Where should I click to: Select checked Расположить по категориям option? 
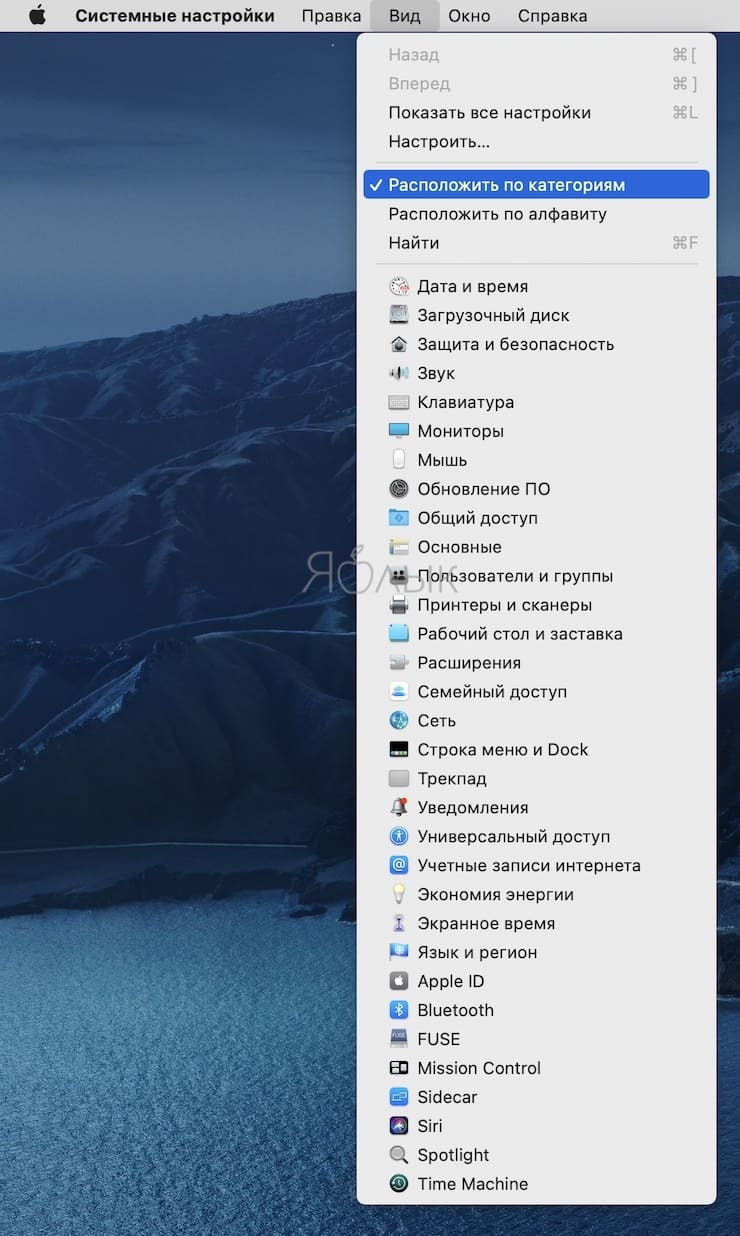click(x=537, y=185)
